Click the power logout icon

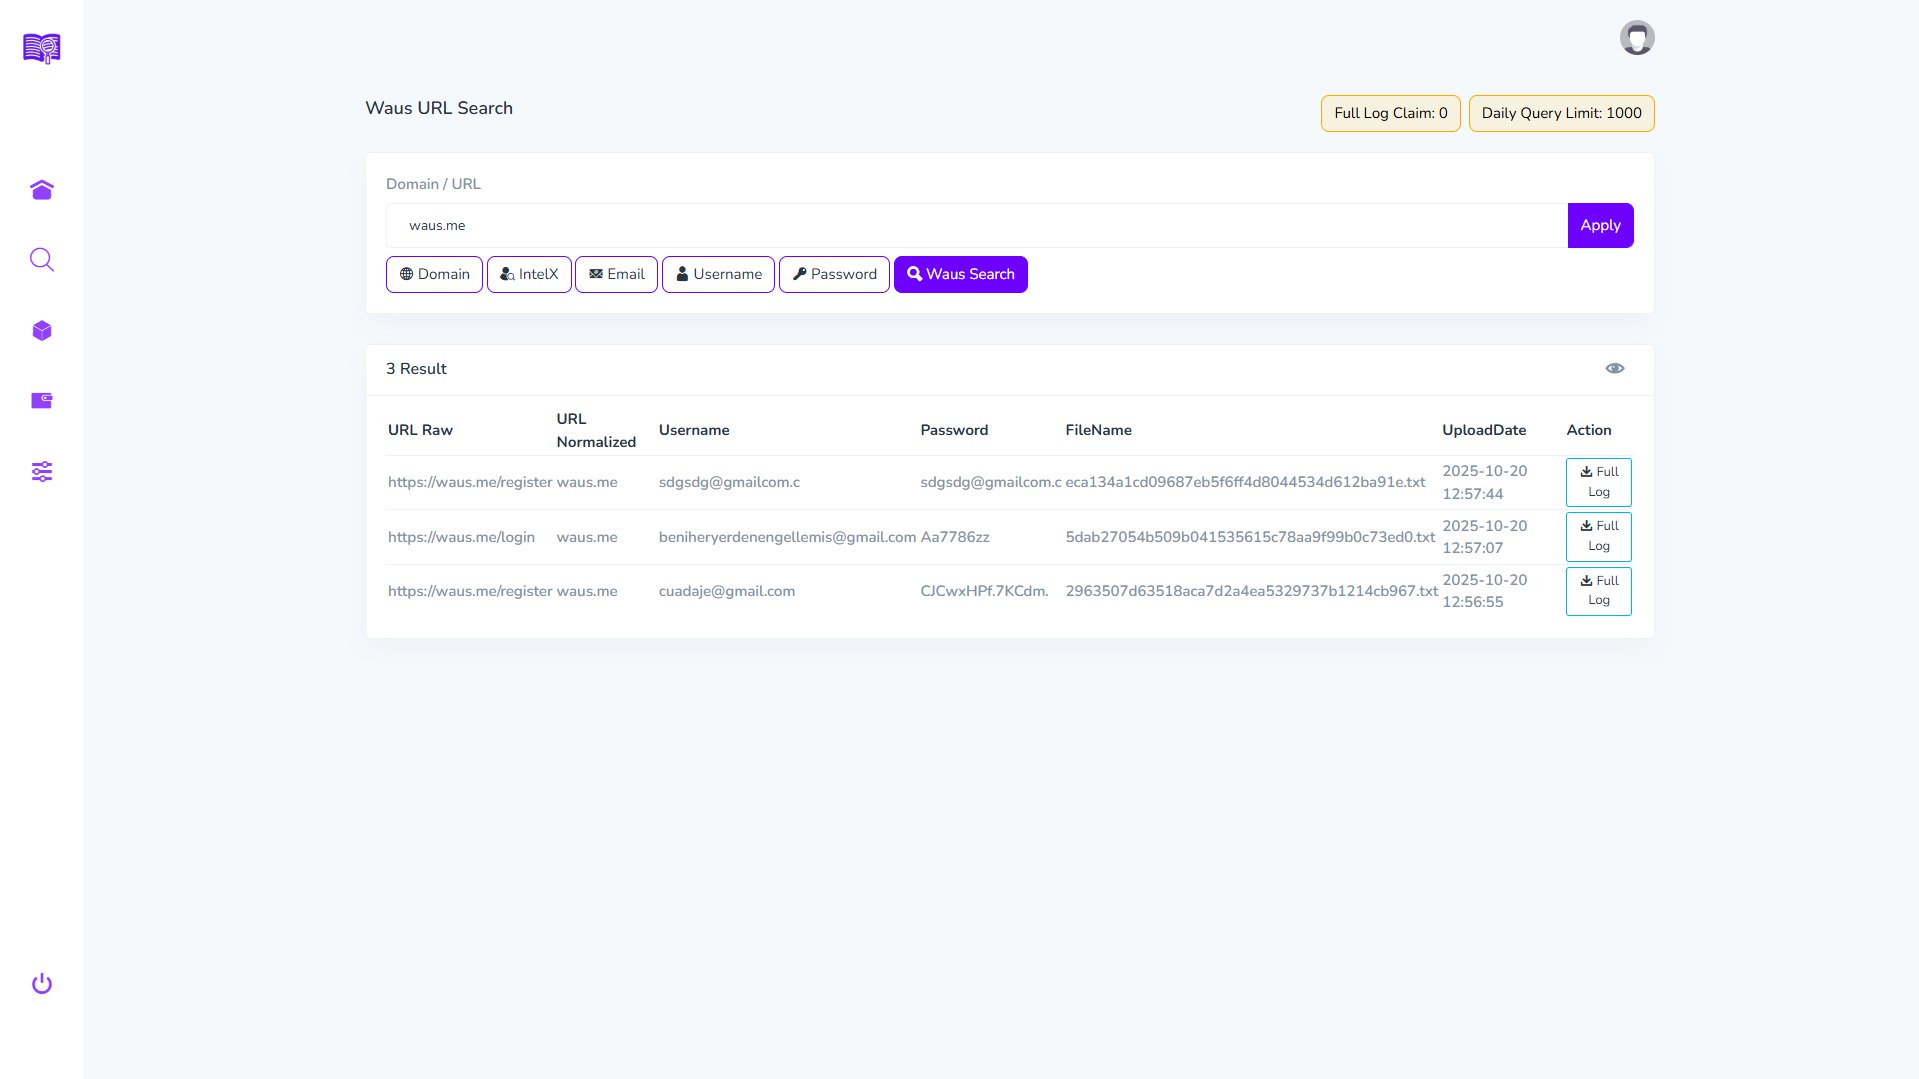pos(42,984)
